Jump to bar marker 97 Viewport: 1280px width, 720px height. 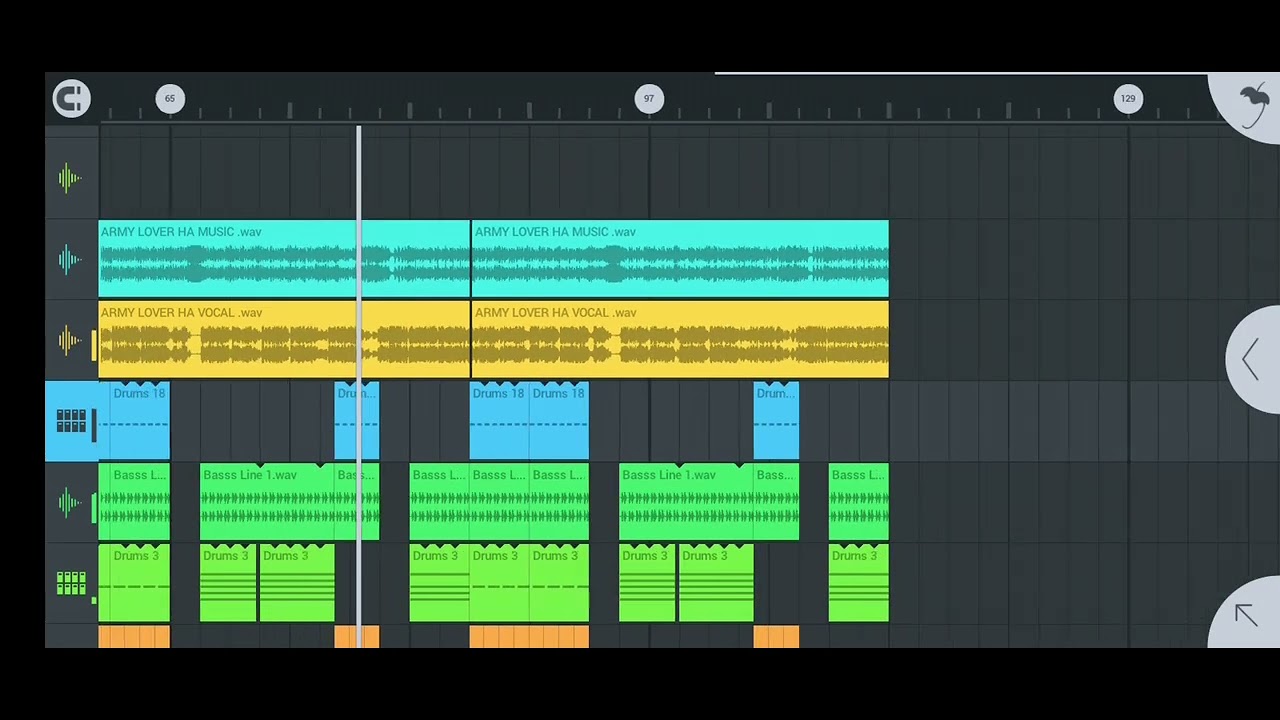(x=649, y=98)
